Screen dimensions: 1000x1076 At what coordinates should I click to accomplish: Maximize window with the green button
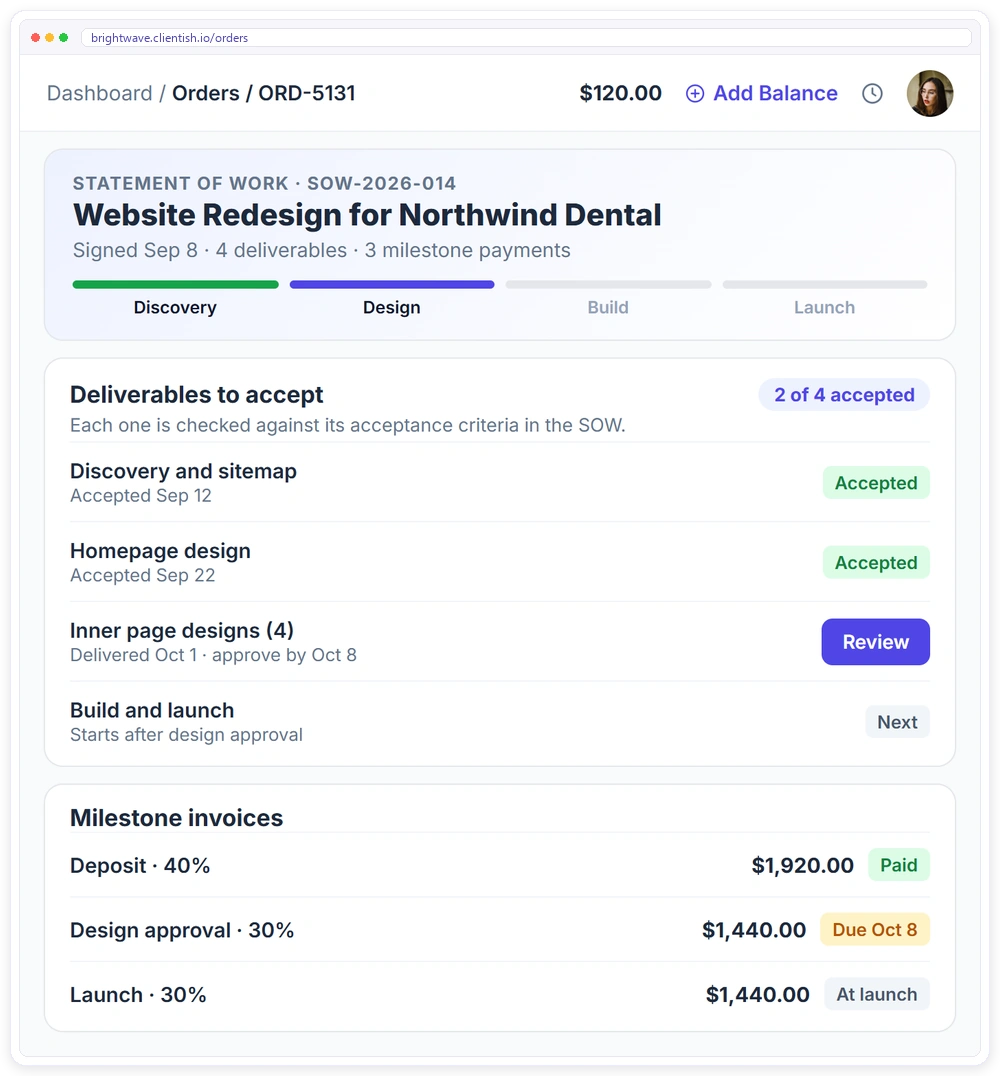coord(63,38)
